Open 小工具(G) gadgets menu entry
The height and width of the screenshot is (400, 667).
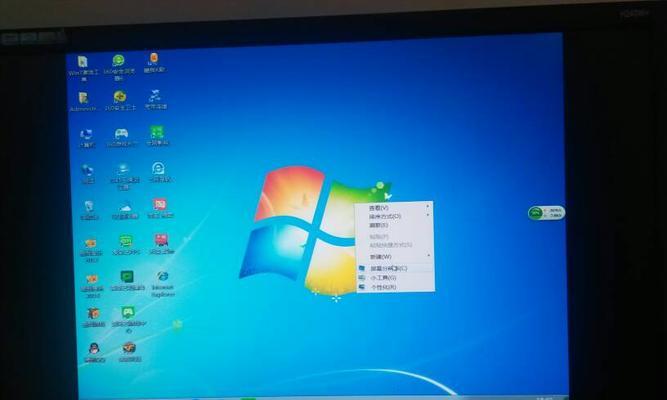383,278
